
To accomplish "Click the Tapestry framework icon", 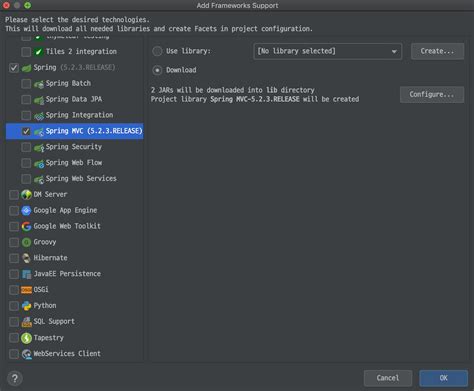I will pos(26,338).
